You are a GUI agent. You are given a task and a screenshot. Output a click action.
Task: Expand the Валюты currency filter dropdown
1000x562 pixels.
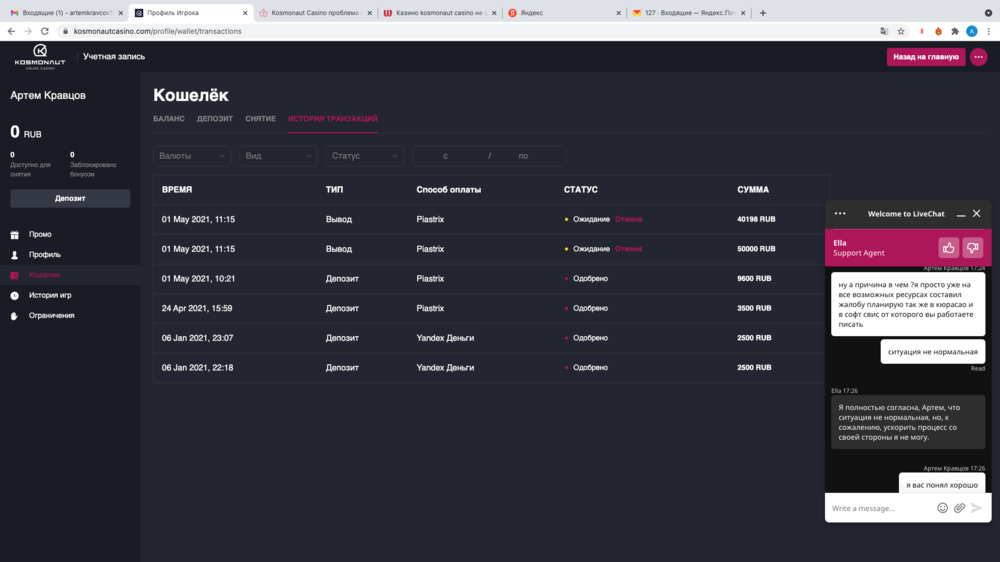point(193,156)
